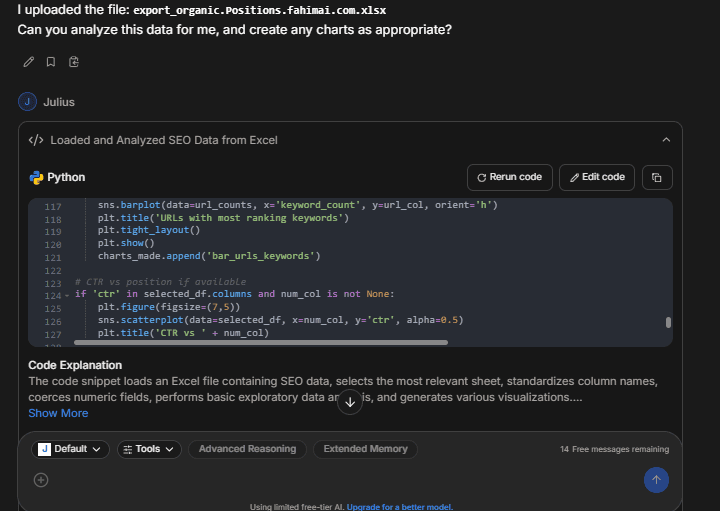The width and height of the screenshot is (720, 511).
Task: Click code line 117 with sns.barplot
Action: pos(298,205)
